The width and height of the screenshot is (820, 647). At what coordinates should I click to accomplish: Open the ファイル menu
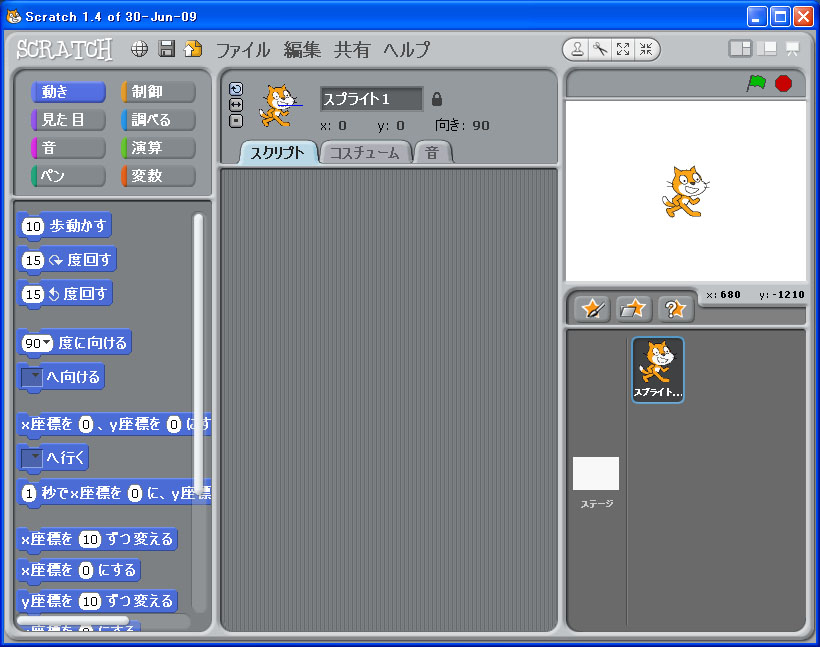(x=243, y=50)
